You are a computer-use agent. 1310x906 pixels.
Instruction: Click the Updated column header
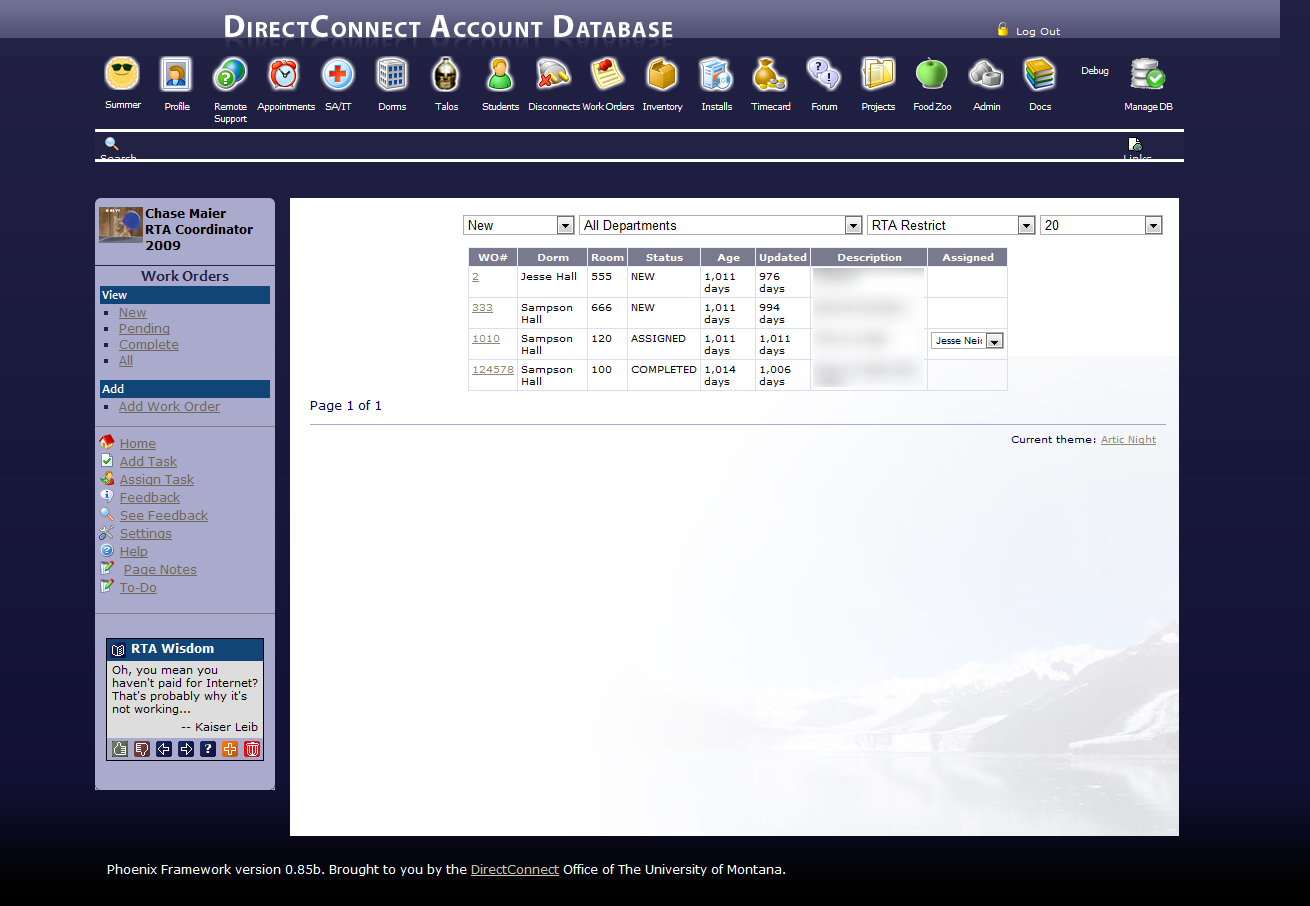click(783, 257)
